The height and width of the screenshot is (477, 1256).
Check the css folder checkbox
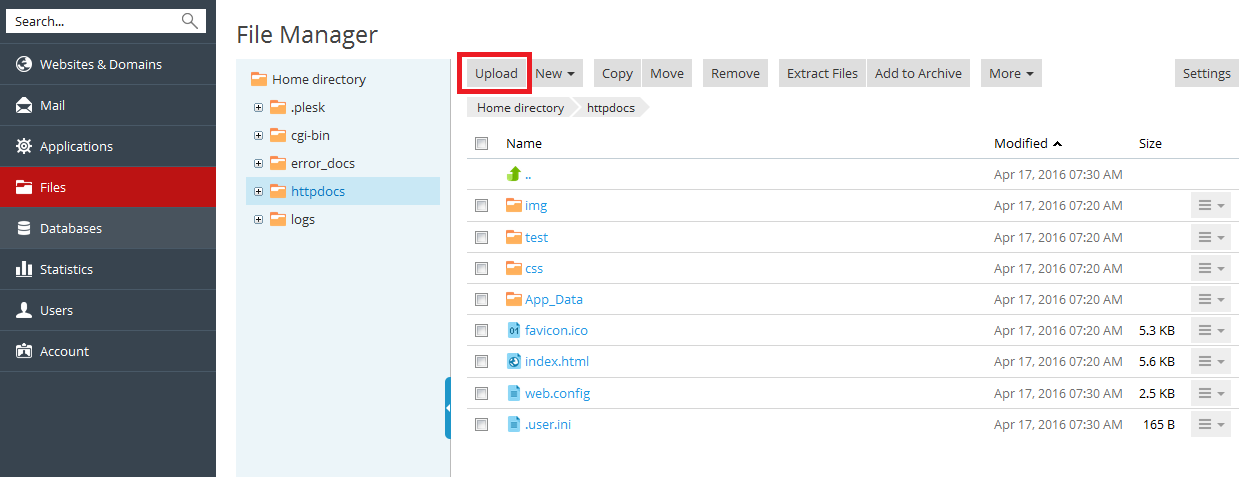481,268
